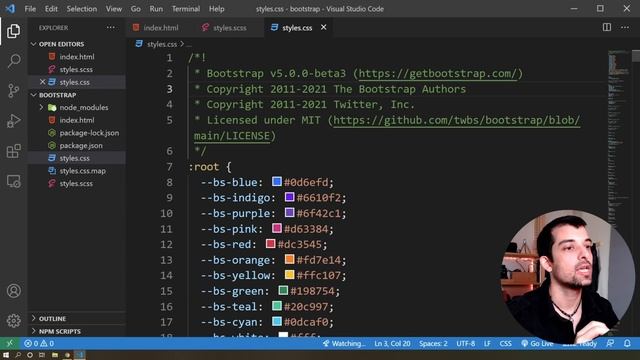Show errors and warnings count in status bar
Image resolution: width=640 pixels, height=360 pixels.
(39, 343)
